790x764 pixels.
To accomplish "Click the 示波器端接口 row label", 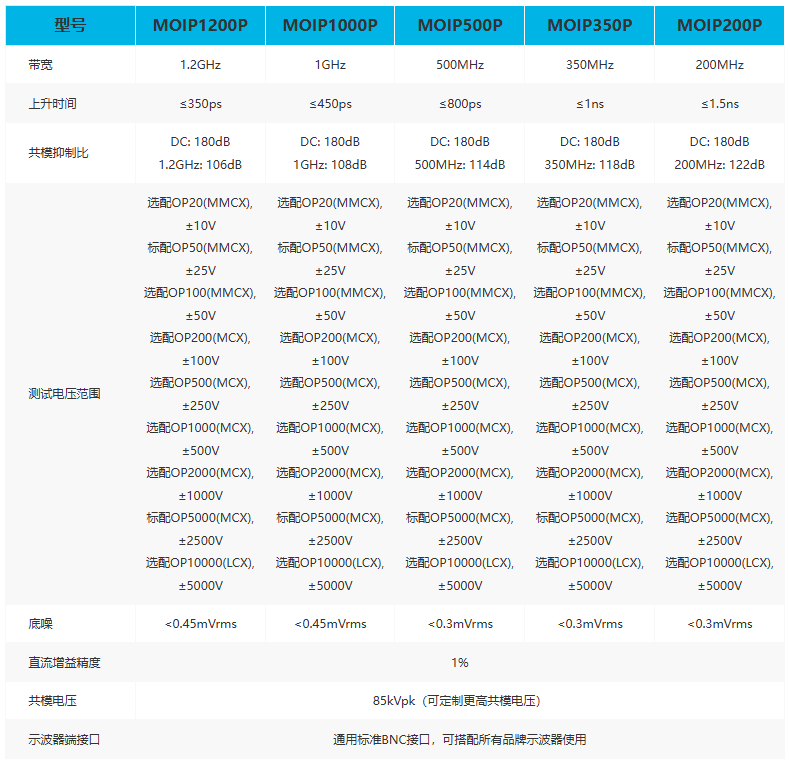I will [x=64, y=739].
